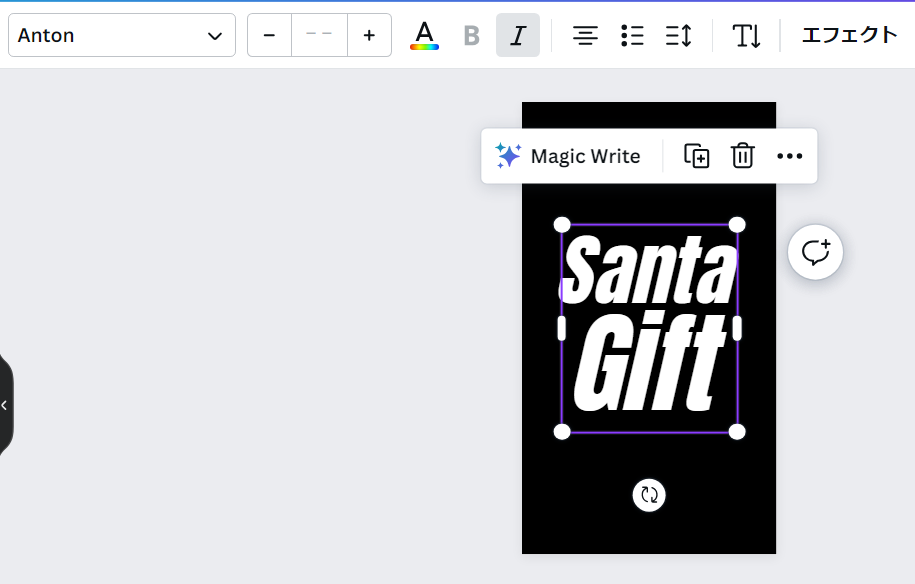Open the rainbow text color picker
This screenshot has height=584, width=915.
click(424, 35)
